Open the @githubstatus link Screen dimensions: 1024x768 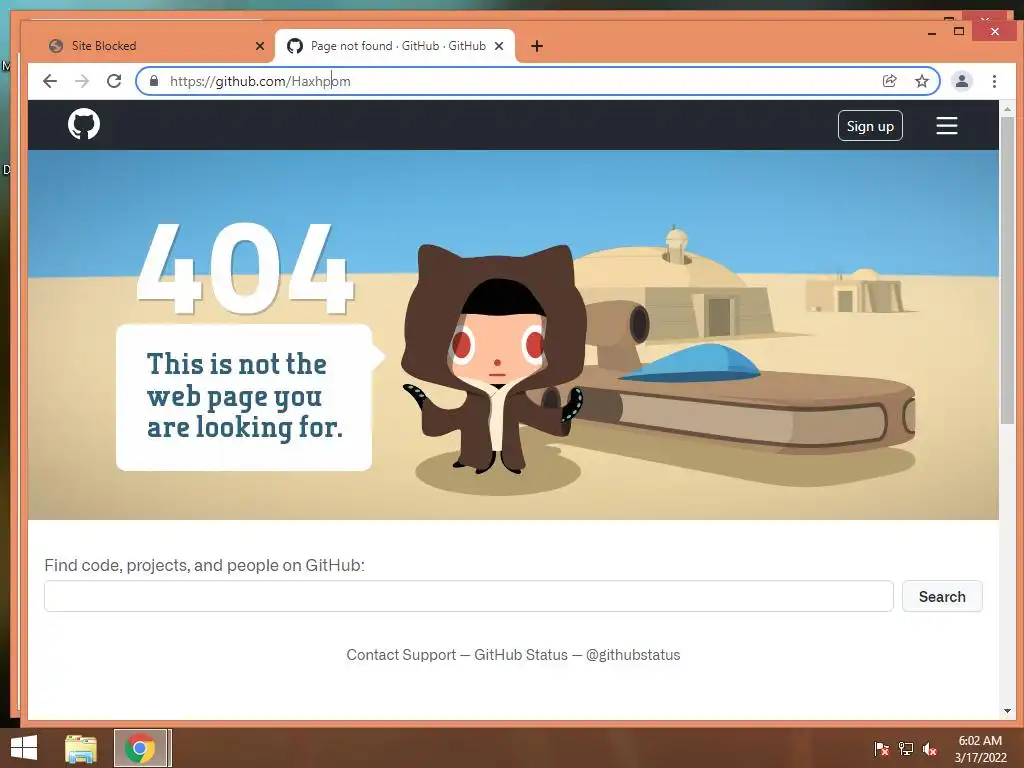pos(633,654)
